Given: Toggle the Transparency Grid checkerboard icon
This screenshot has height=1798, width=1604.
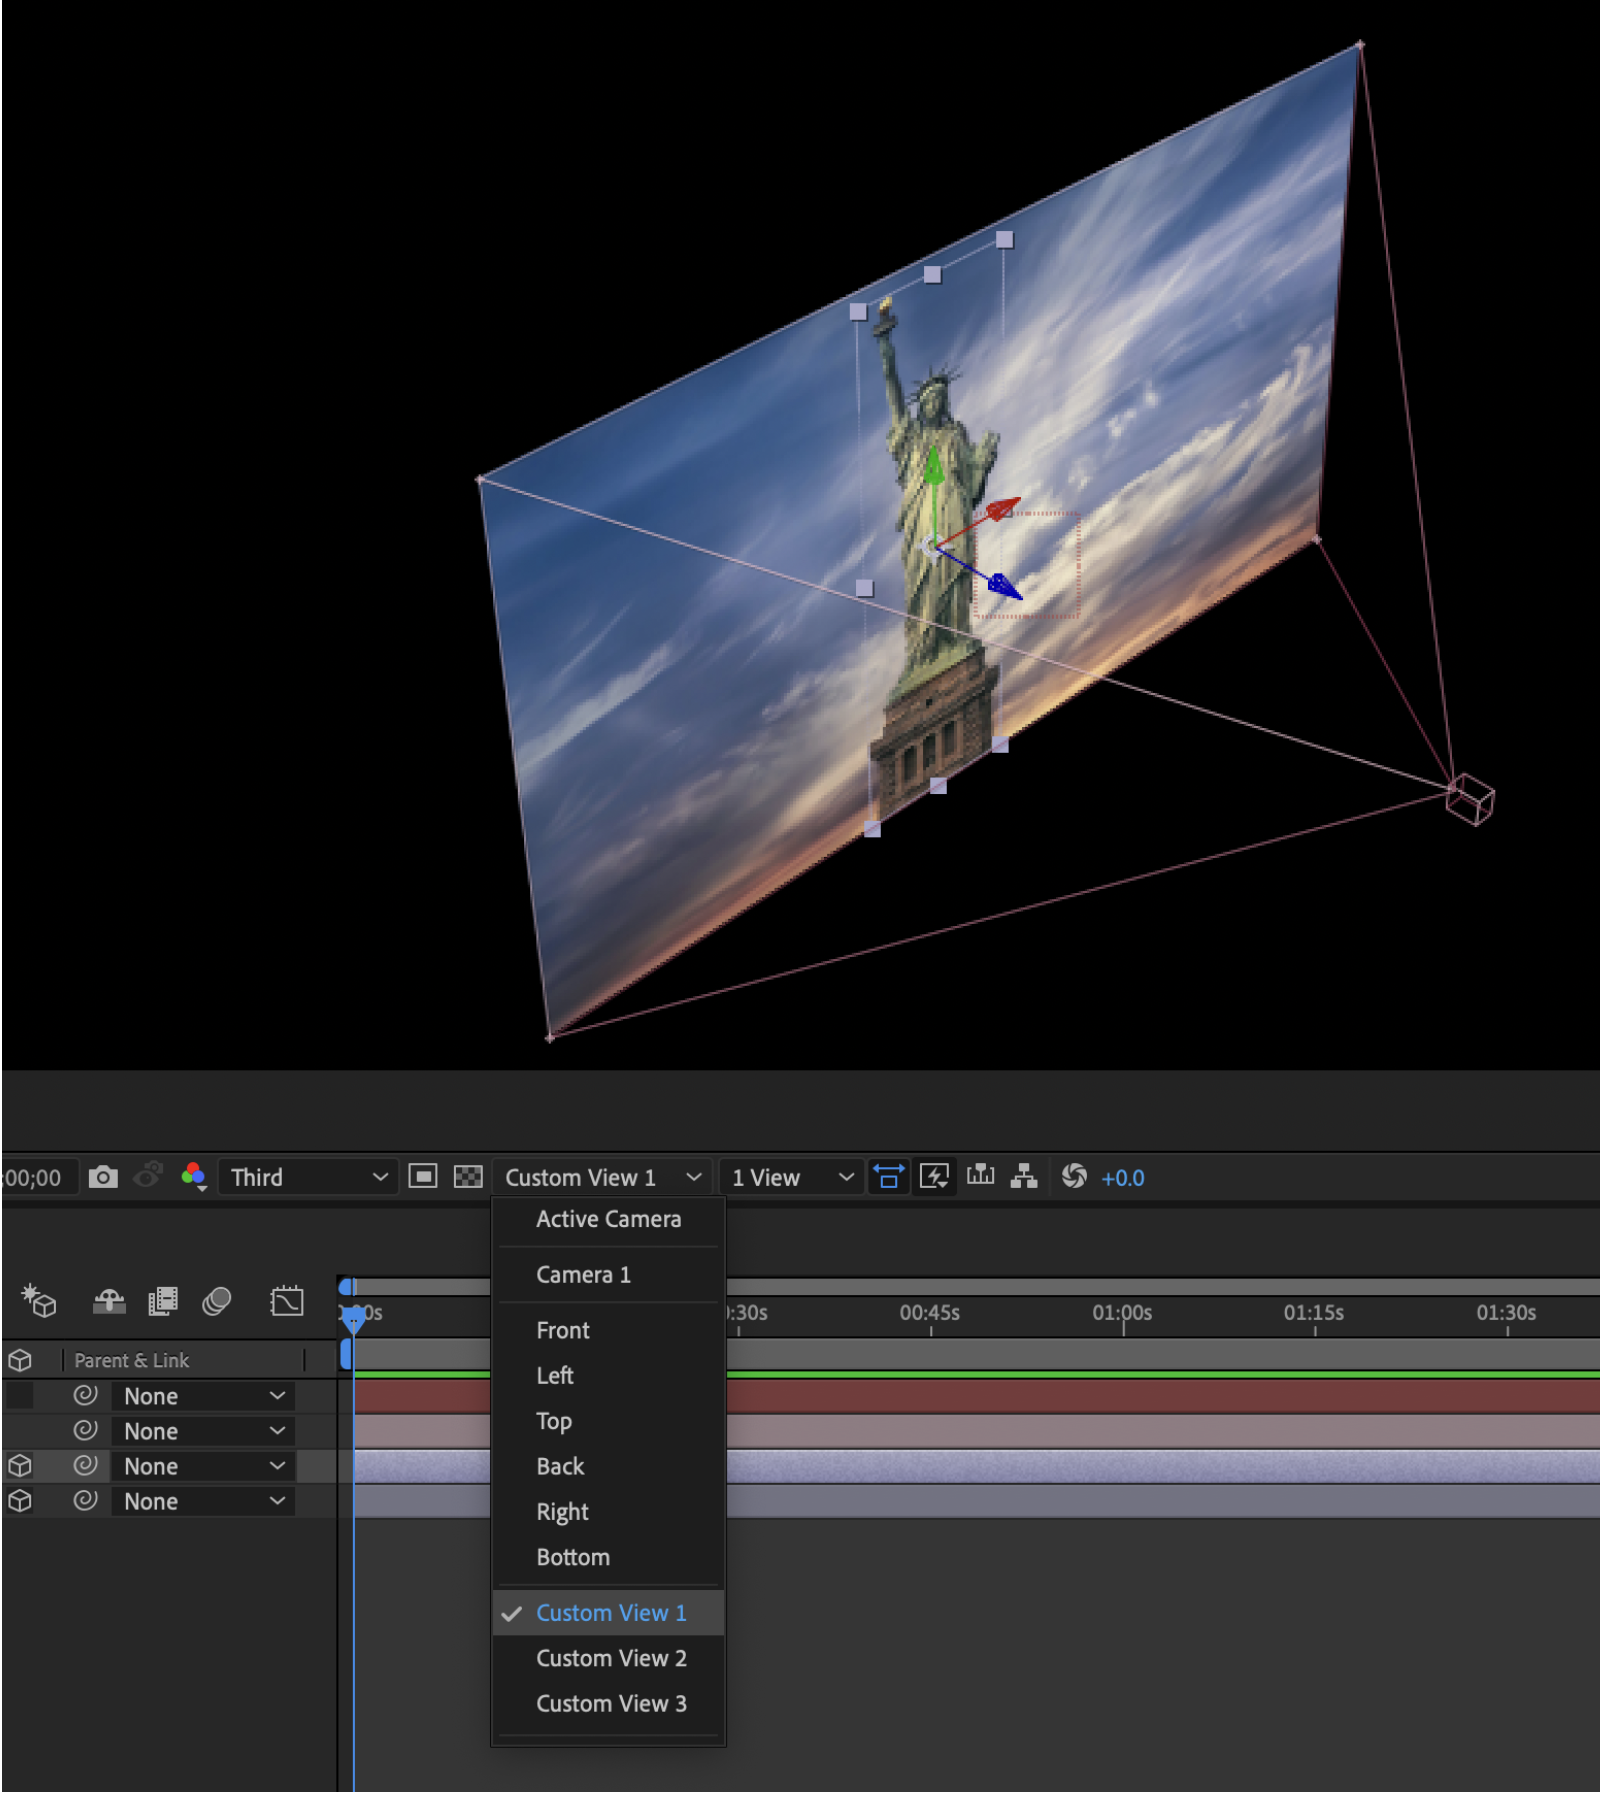Looking at the screenshot, I should (468, 1177).
